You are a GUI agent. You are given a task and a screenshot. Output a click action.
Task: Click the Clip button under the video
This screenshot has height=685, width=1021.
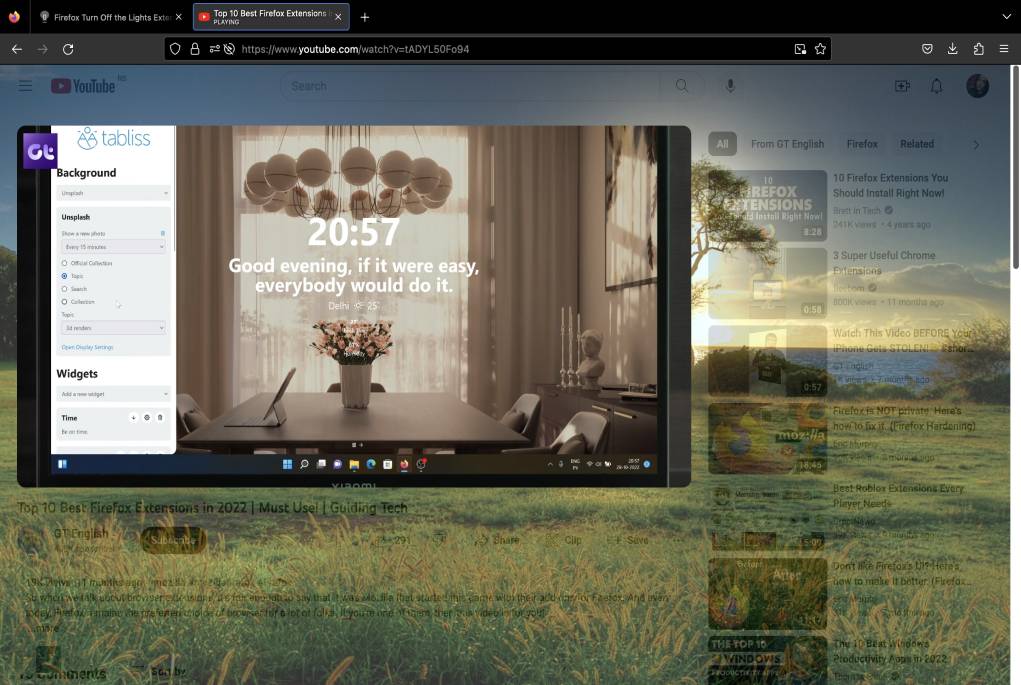(565, 540)
